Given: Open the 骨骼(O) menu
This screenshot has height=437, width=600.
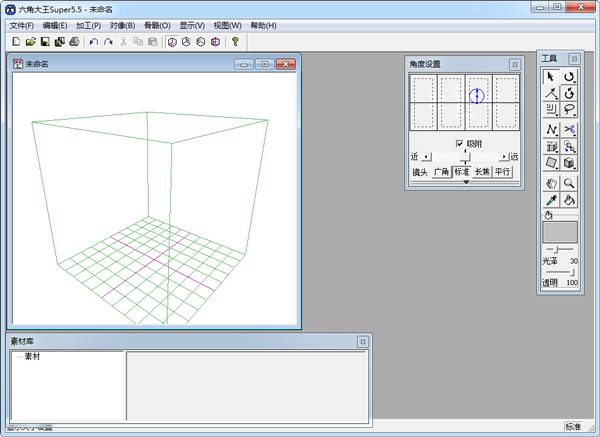Looking at the screenshot, I should click(157, 25).
